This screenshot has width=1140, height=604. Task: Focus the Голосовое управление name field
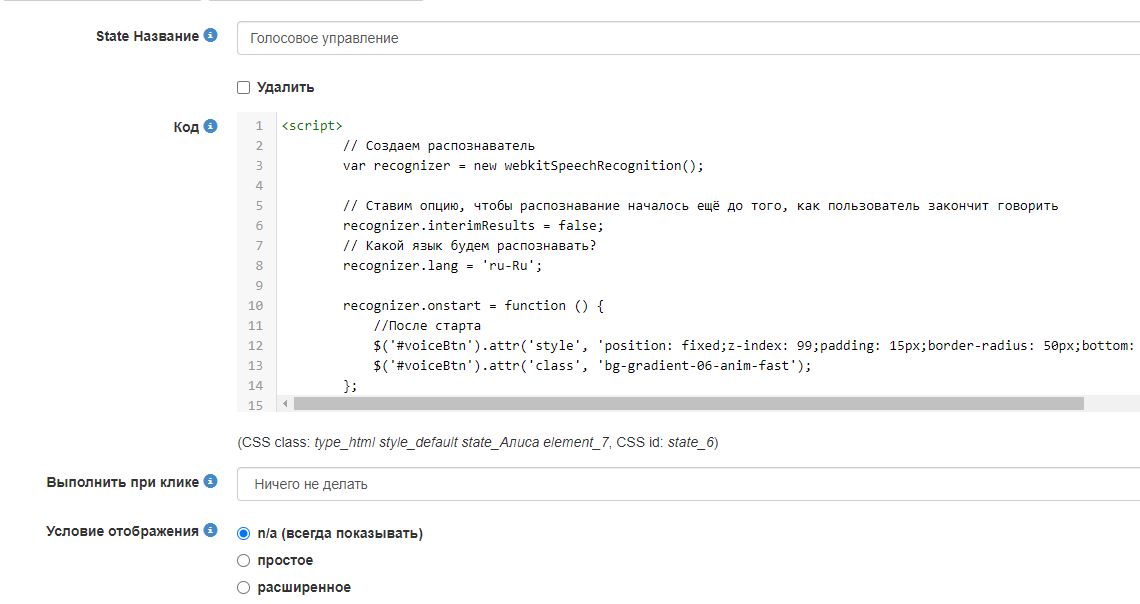pyautogui.click(x=689, y=38)
